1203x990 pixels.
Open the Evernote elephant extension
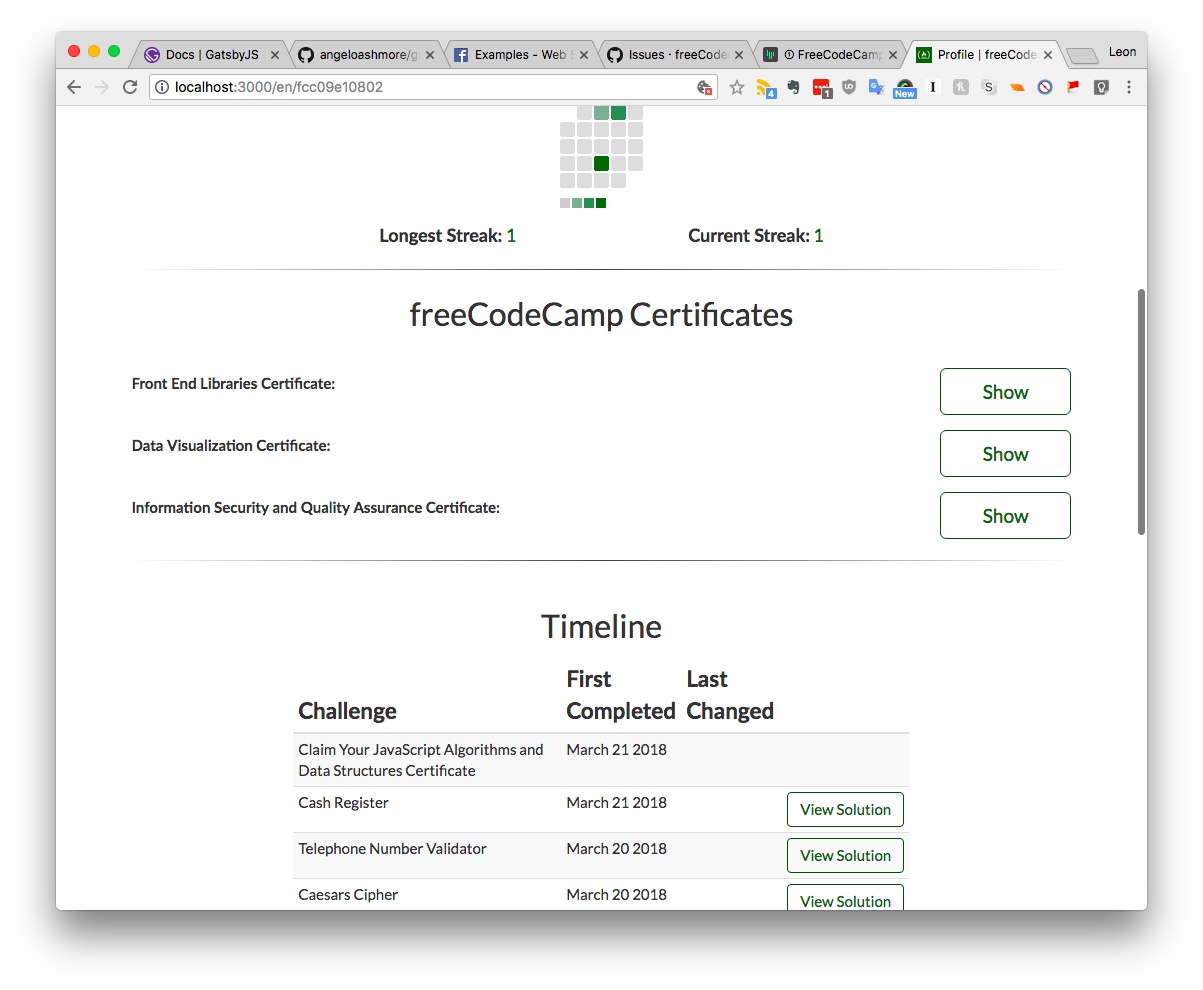point(793,87)
